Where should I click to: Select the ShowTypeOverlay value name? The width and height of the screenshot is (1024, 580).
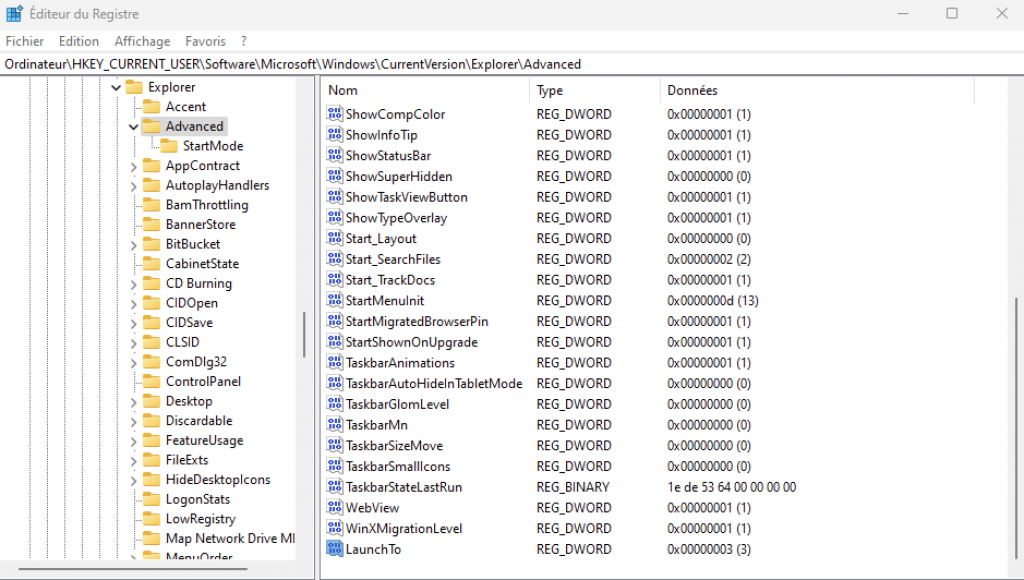(396, 218)
